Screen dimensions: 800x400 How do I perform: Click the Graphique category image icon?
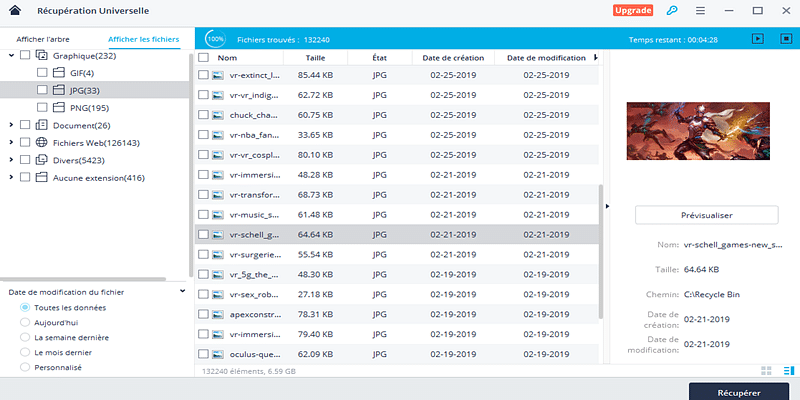41,56
